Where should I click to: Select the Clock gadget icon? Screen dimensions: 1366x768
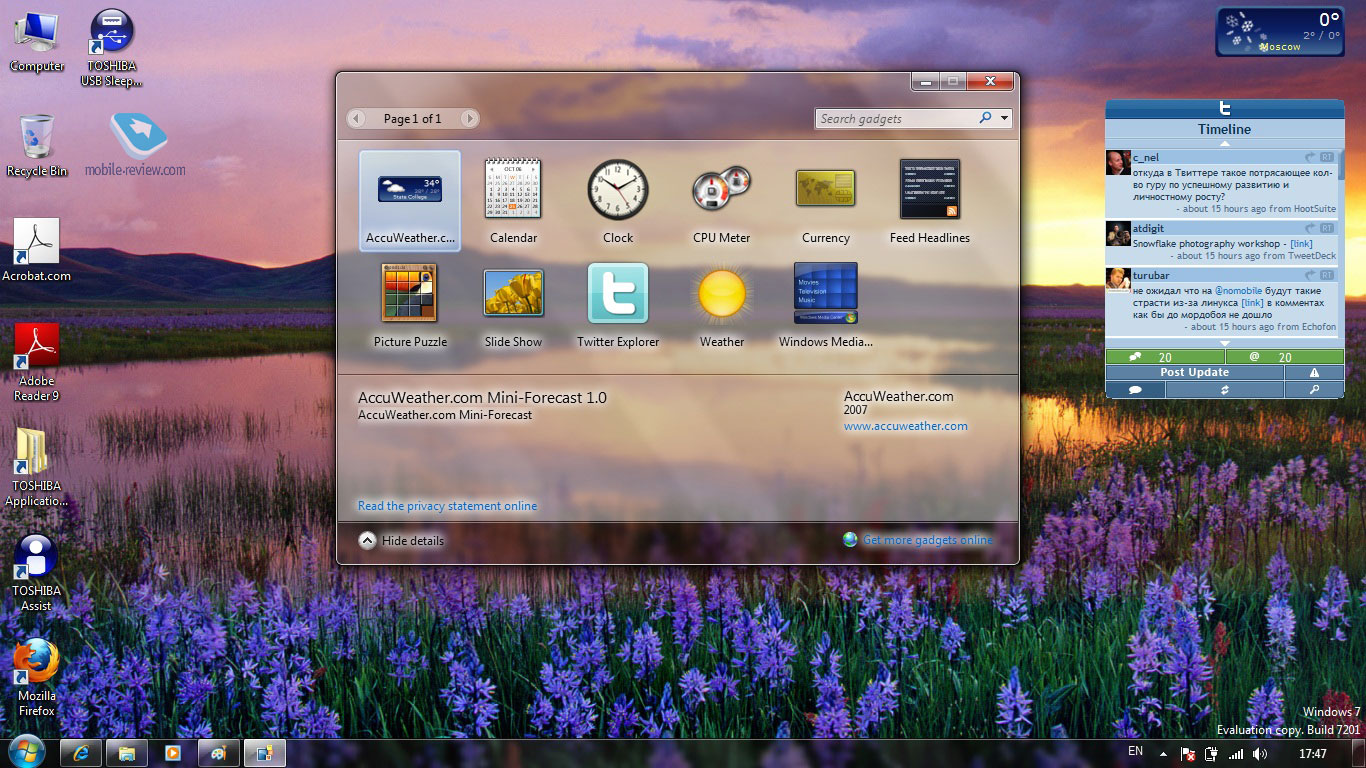point(618,189)
